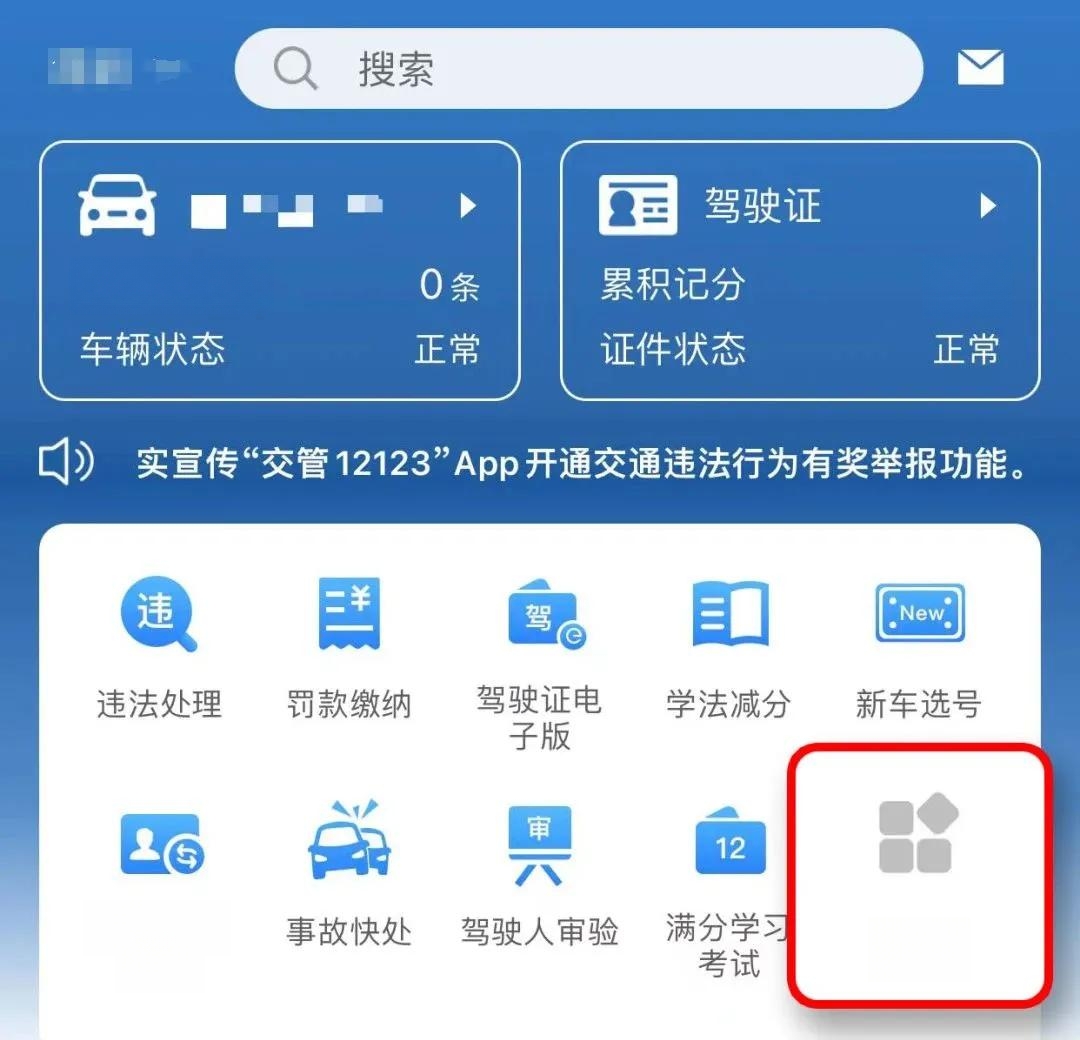The height and width of the screenshot is (1040, 1080).
Task: Open the gray more-services grid icon
Action: (x=919, y=833)
